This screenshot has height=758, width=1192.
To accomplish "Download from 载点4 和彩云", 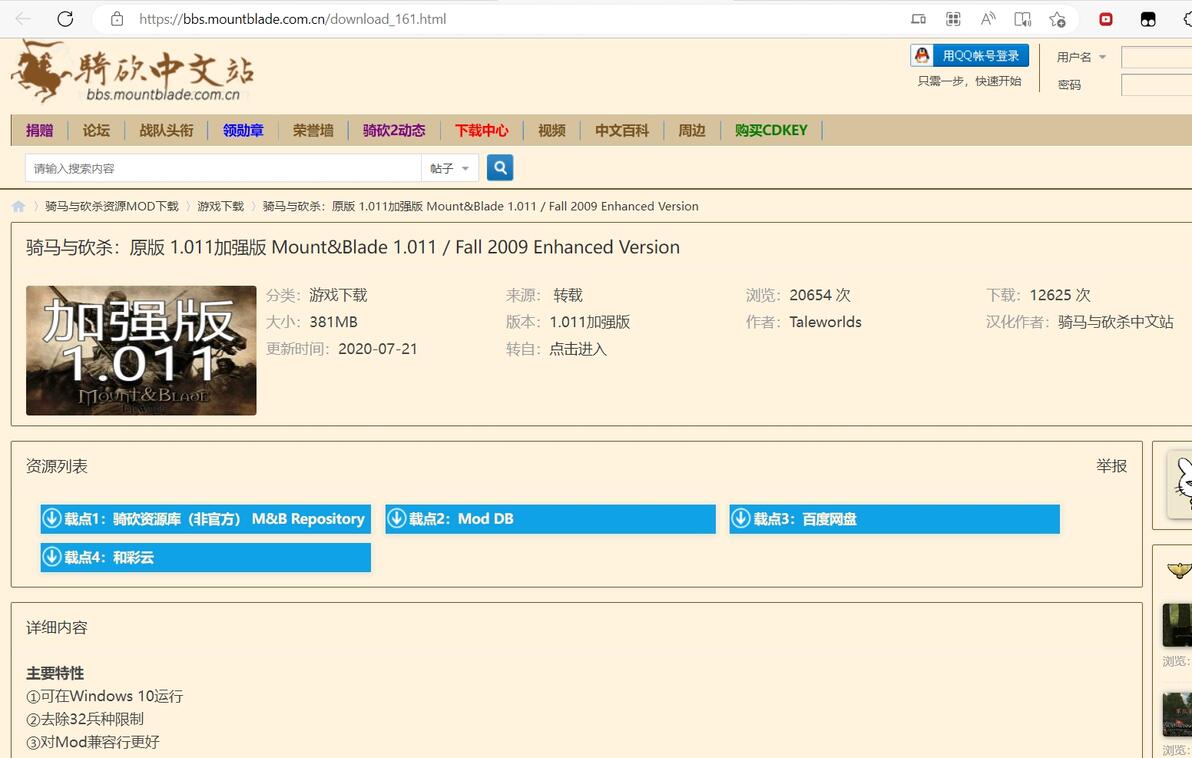I will (x=205, y=557).
